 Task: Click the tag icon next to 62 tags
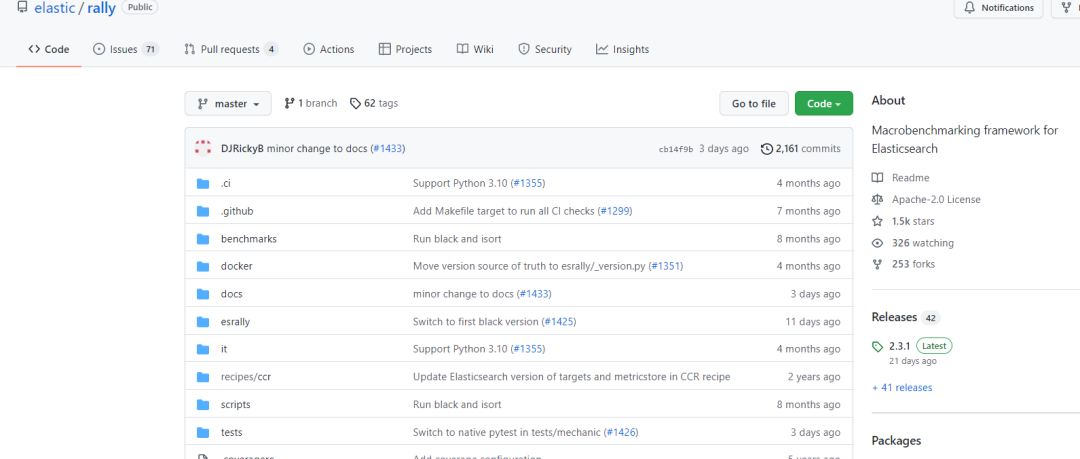click(x=355, y=103)
